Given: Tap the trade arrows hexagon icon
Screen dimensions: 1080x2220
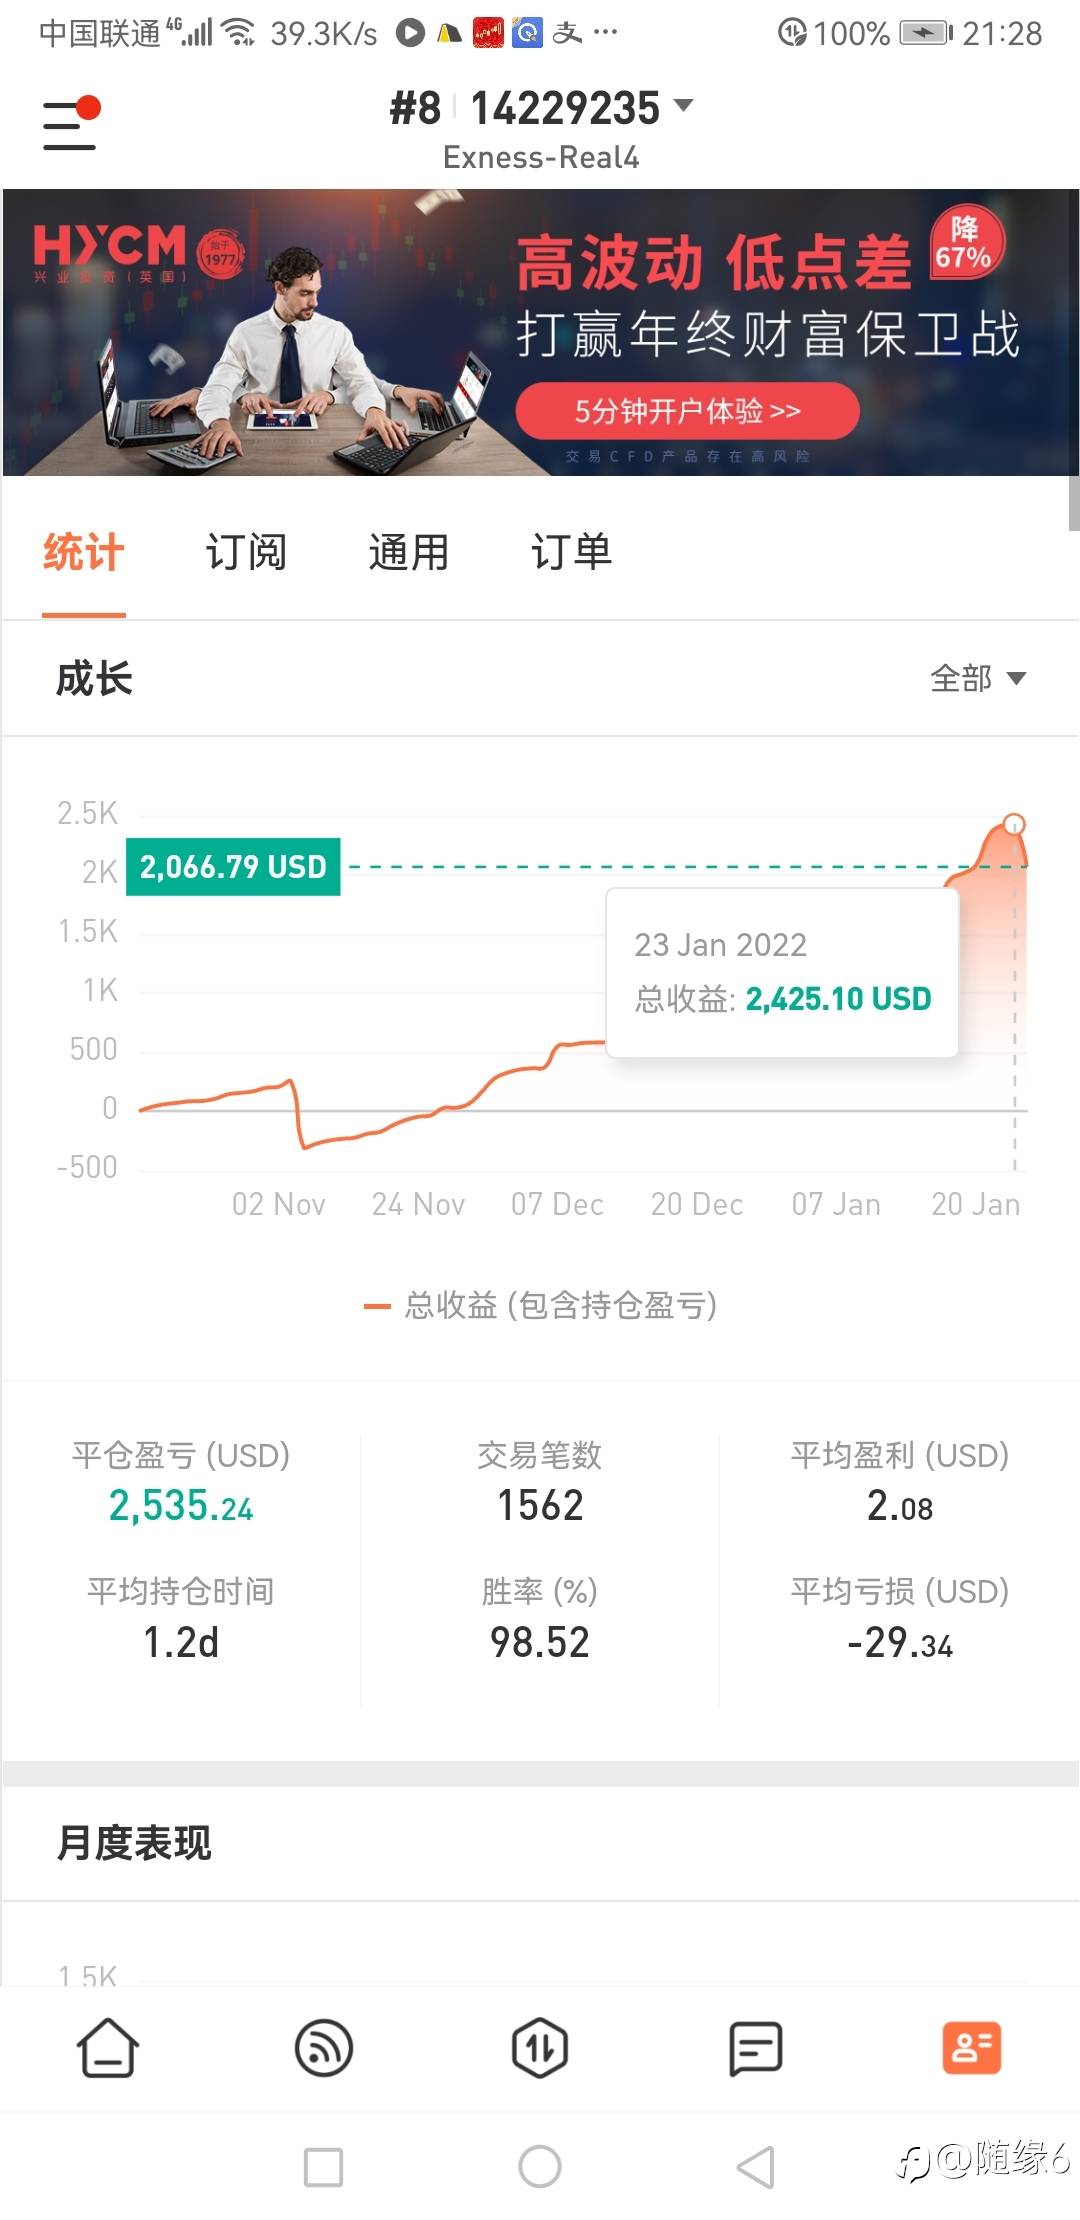Looking at the screenshot, I should tap(540, 2048).
